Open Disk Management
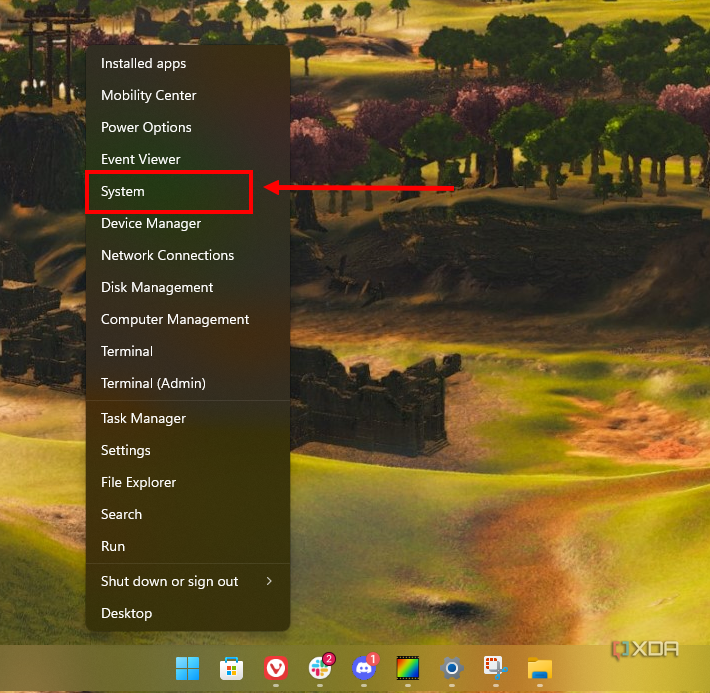The width and height of the screenshot is (710, 693). 188,288
